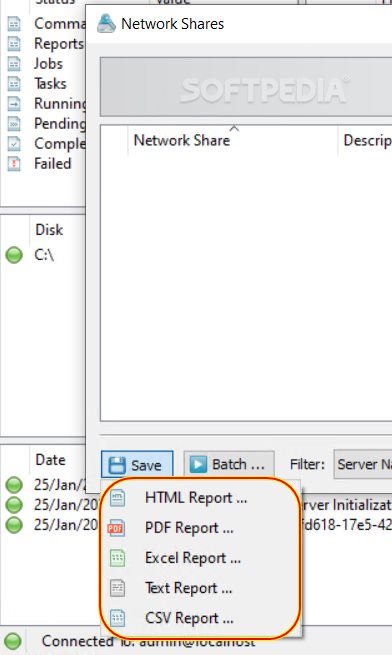This screenshot has width=392, height=655.
Task: Click the red PDF Report icon
Action: tap(116, 528)
